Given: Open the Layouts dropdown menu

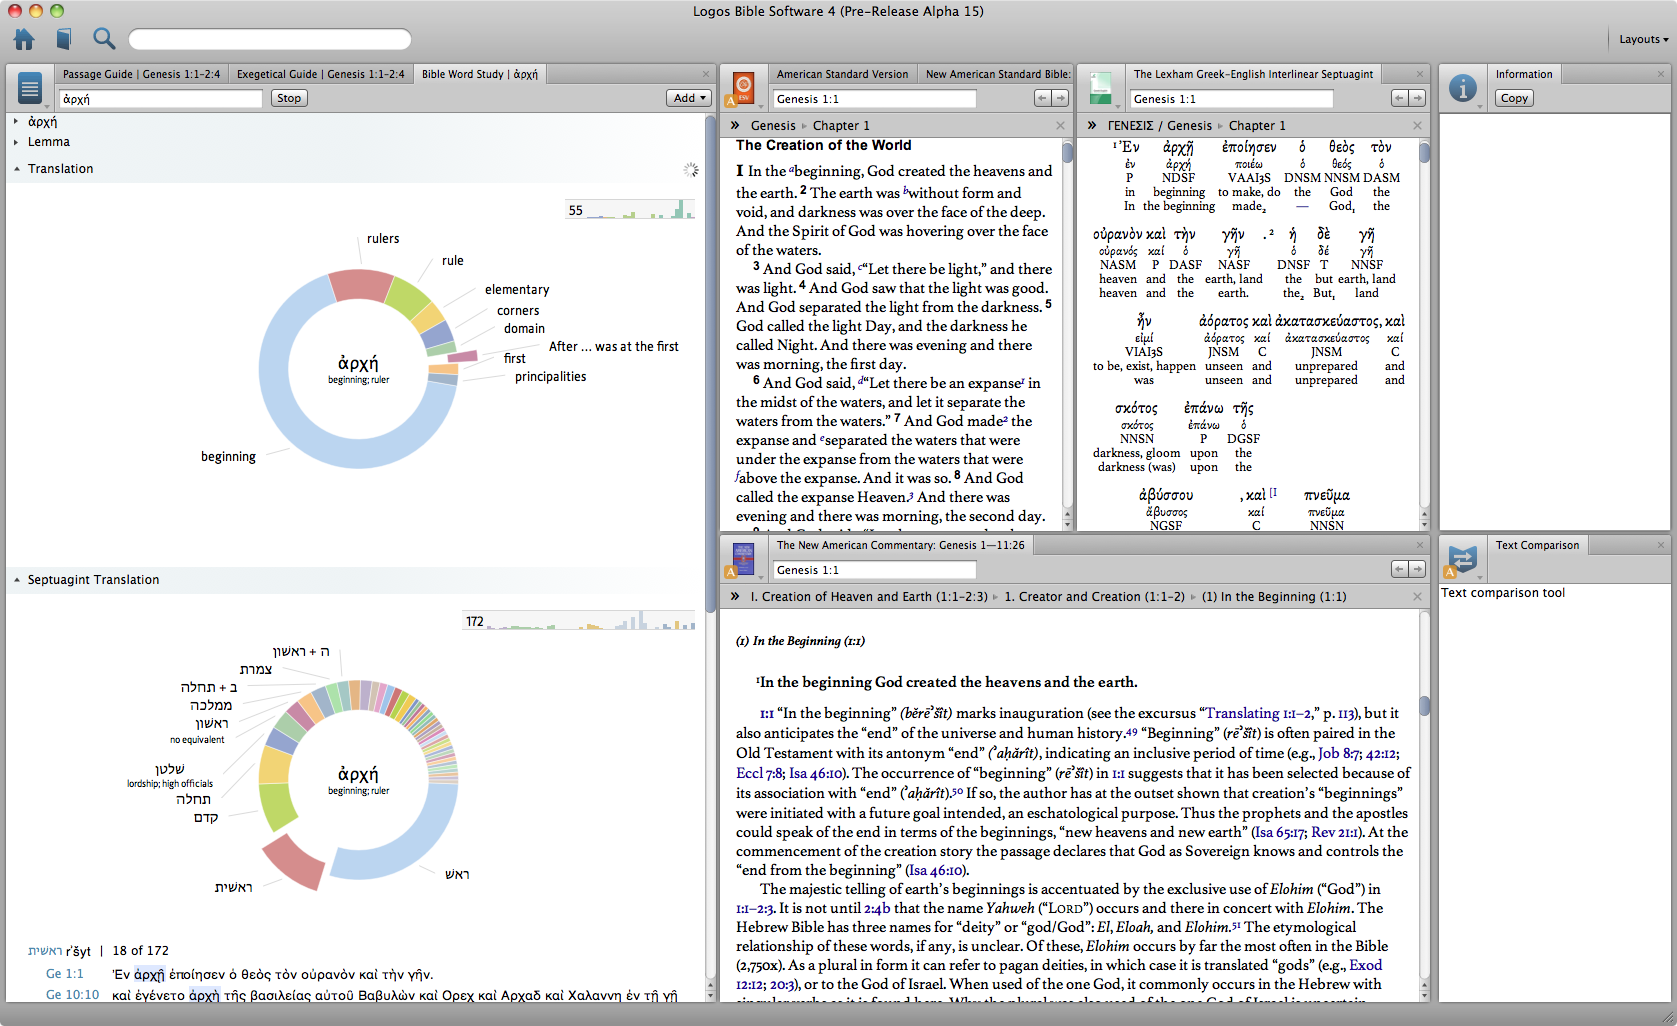Looking at the screenshot, I should (1643, 39).
